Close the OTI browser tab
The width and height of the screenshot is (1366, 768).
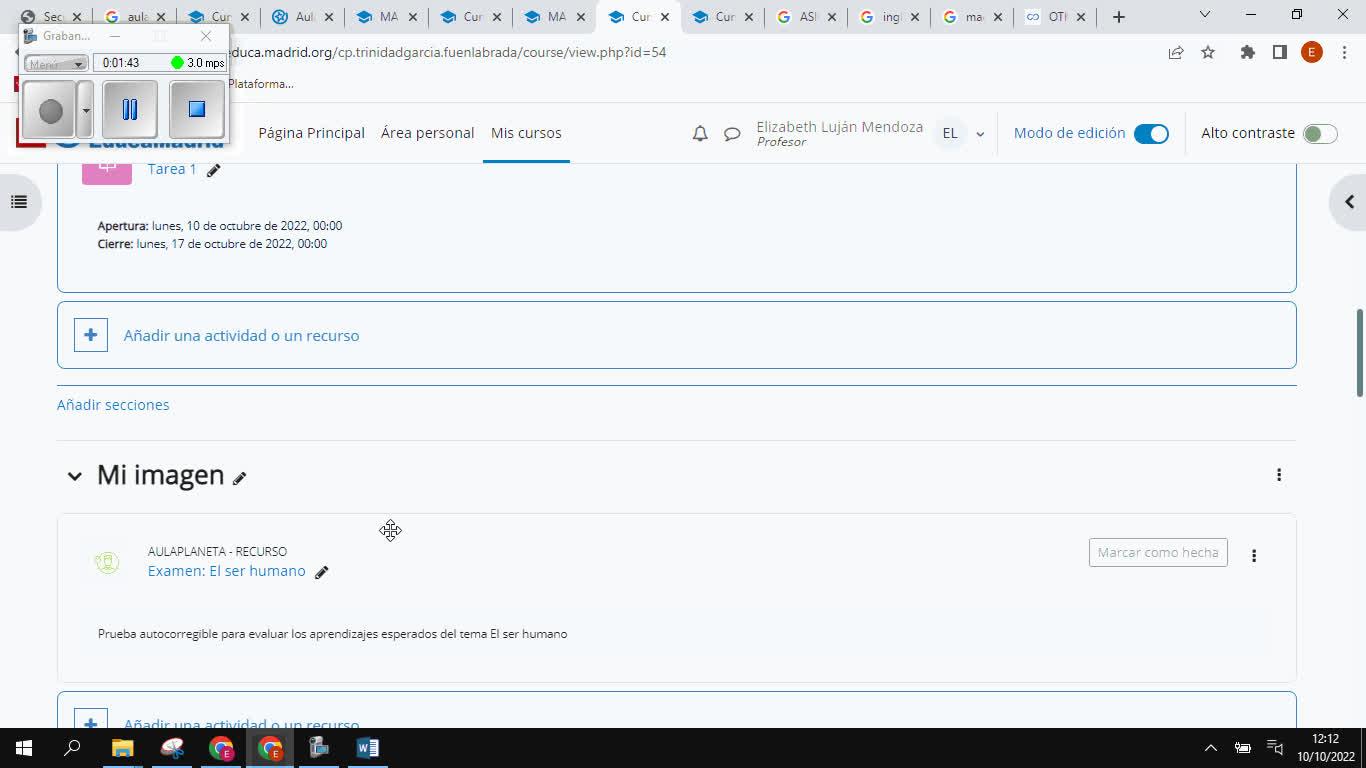pyautogui.click(x=1081, y=17)
